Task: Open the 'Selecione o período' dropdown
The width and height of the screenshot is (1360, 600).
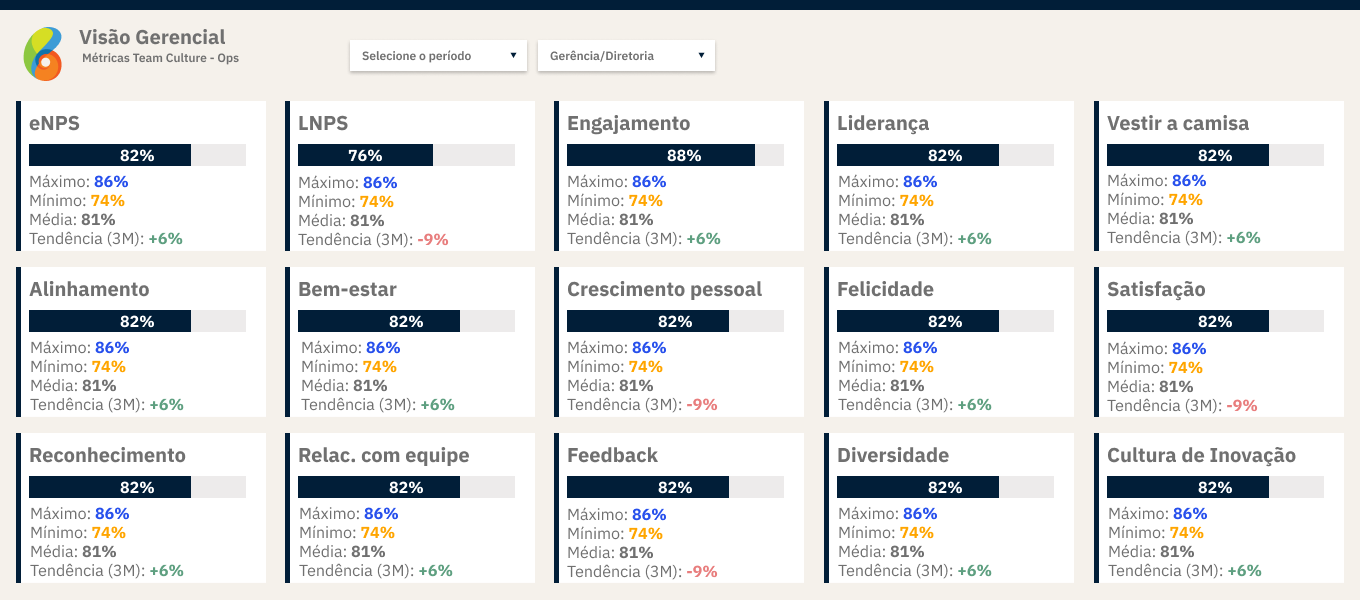Action: point(438,56)
